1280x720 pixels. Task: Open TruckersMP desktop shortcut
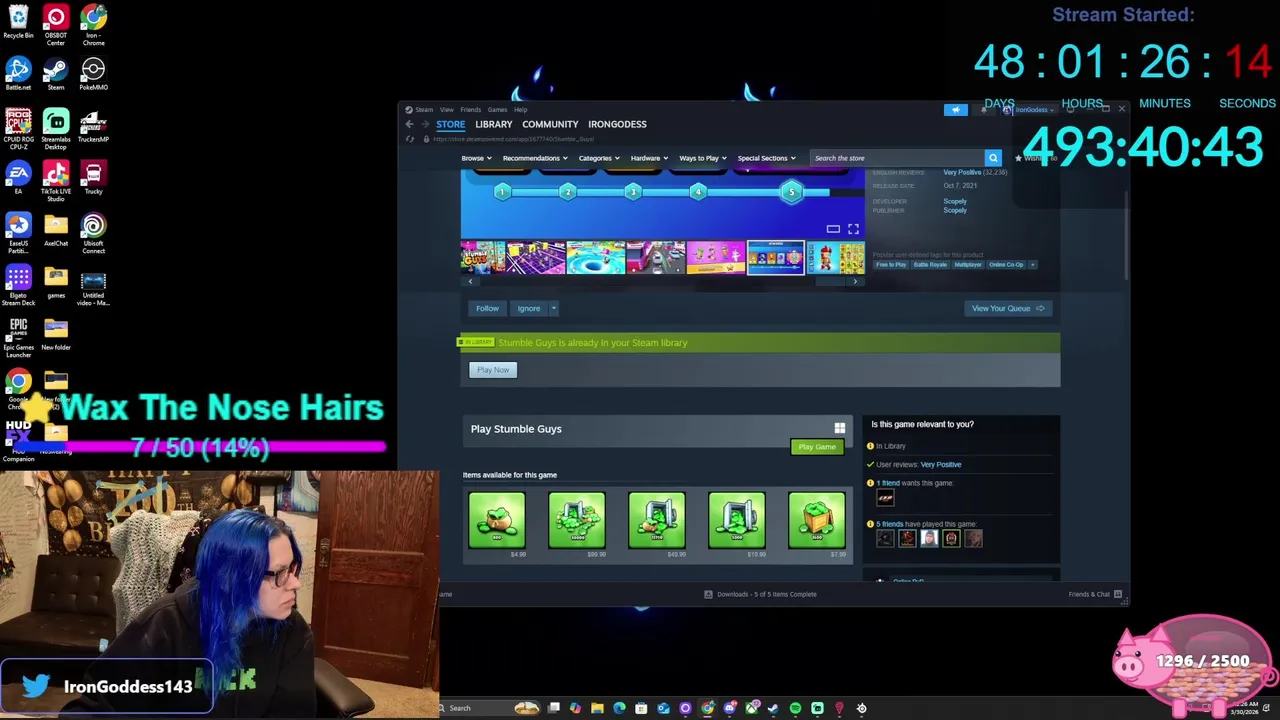coord(93,126)
